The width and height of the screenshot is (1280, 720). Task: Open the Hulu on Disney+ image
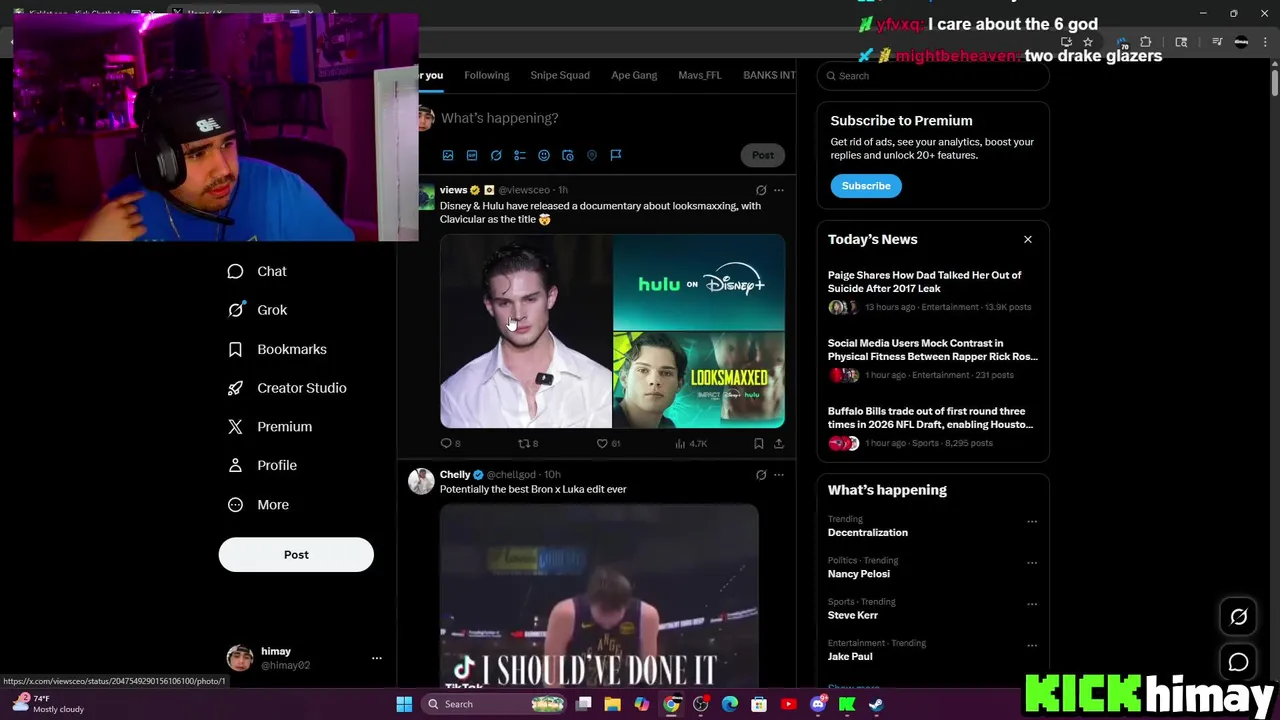click(699, 283)
